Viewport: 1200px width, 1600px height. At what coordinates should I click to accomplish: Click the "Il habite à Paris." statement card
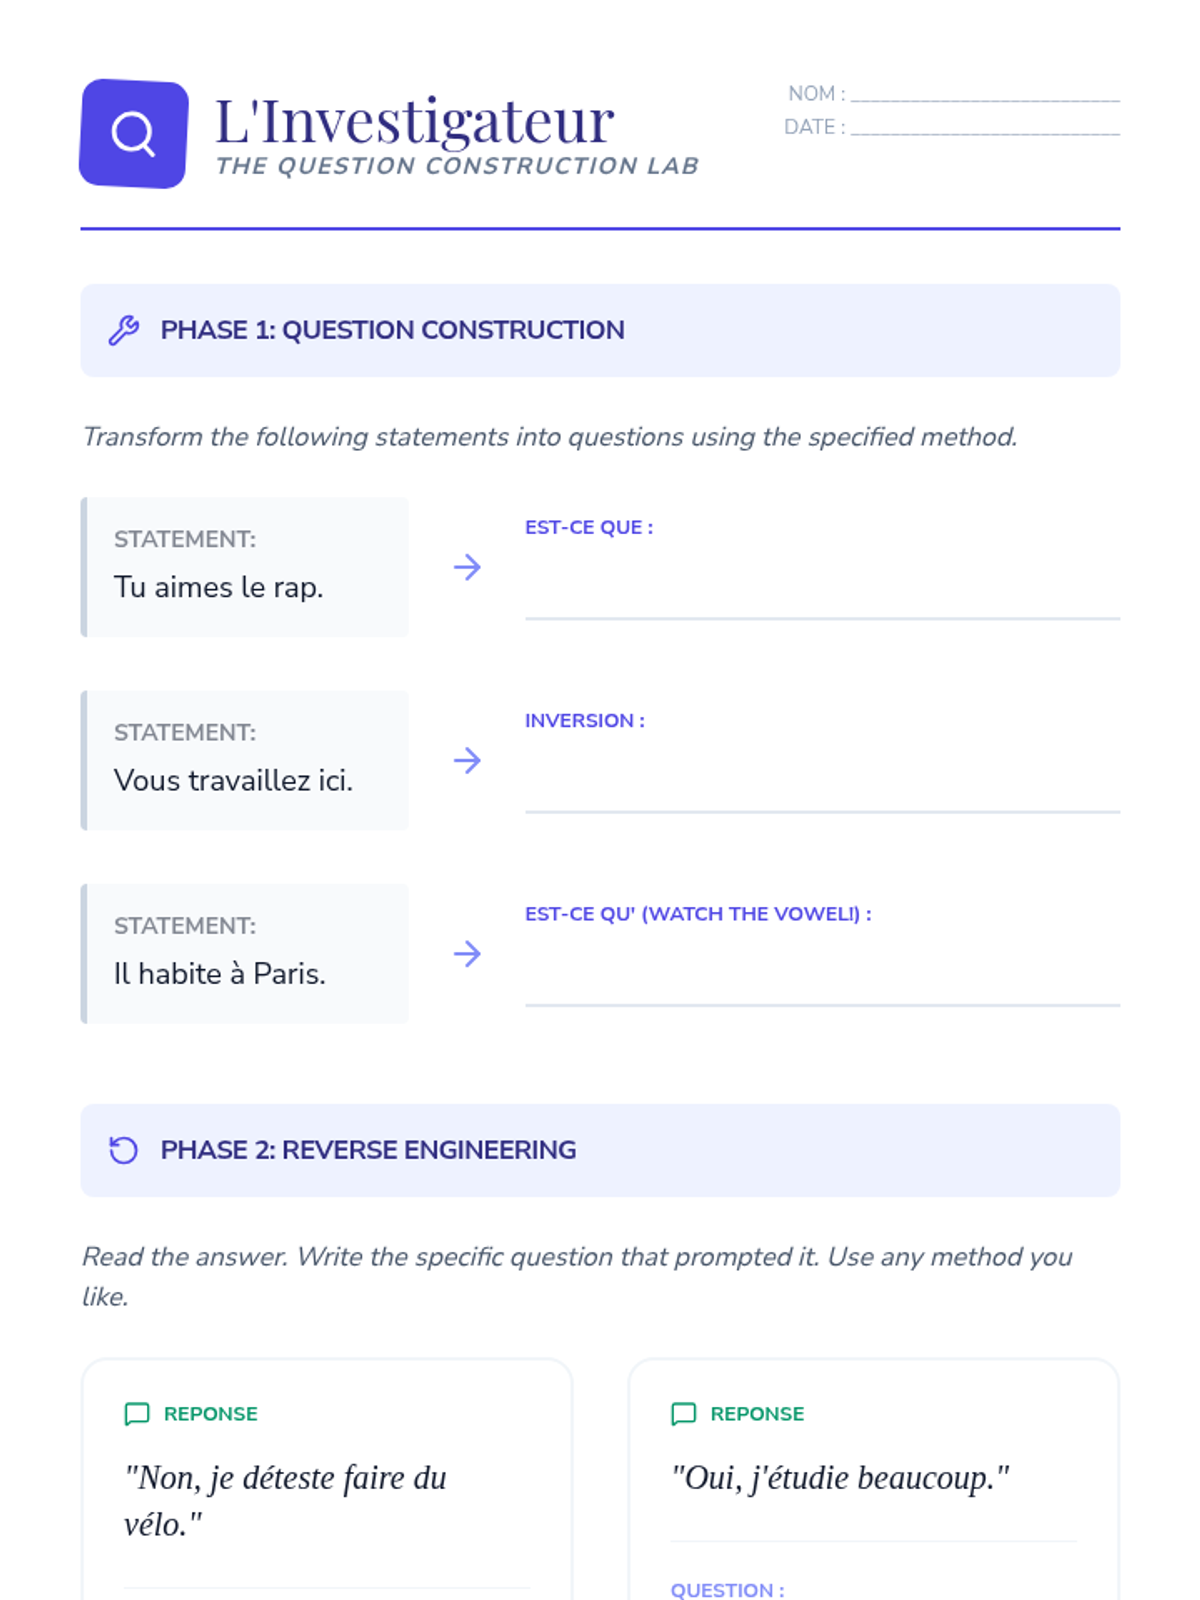pos(245,953)
